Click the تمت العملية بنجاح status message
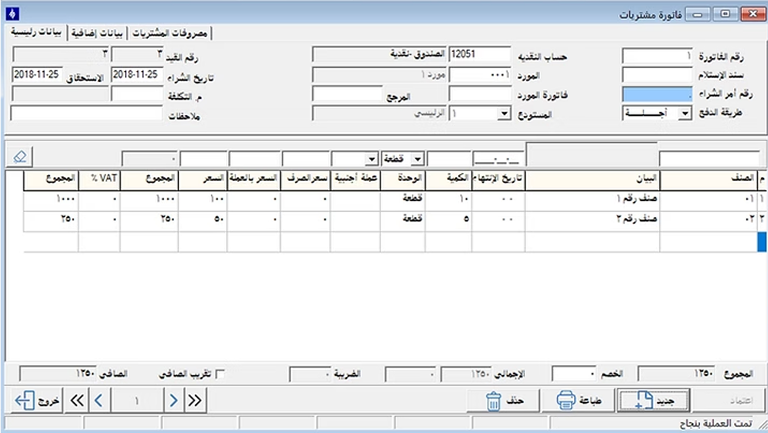The image size is (768, 433). pyautogui.click(x=716, y=424)
